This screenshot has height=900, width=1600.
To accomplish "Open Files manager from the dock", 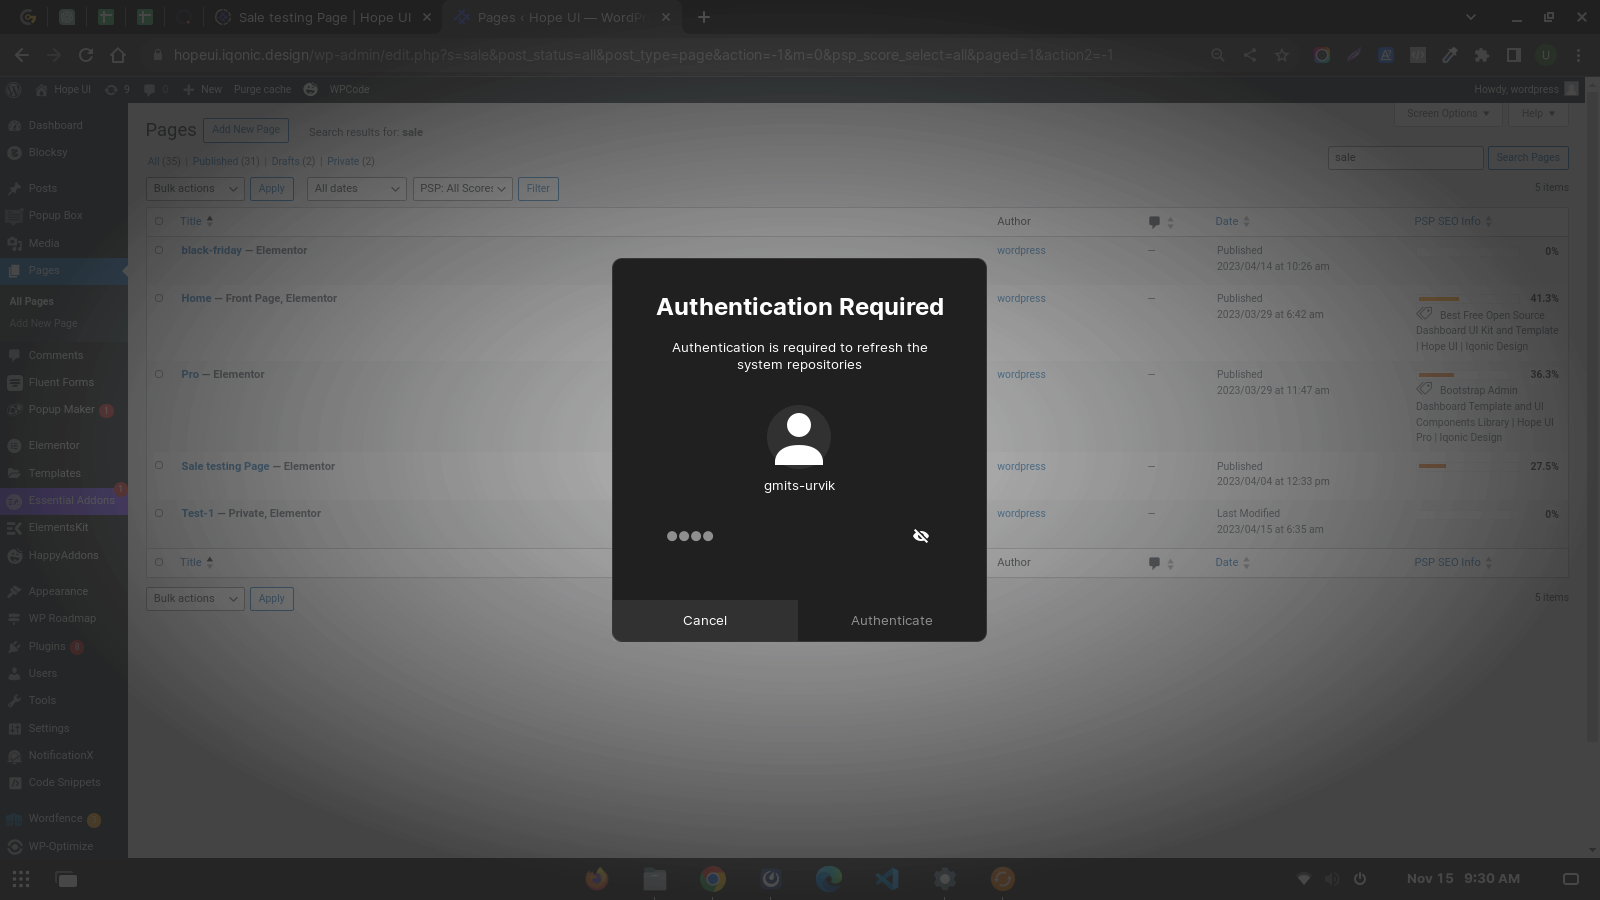I will pyautogui.click(x=655, y=879).
